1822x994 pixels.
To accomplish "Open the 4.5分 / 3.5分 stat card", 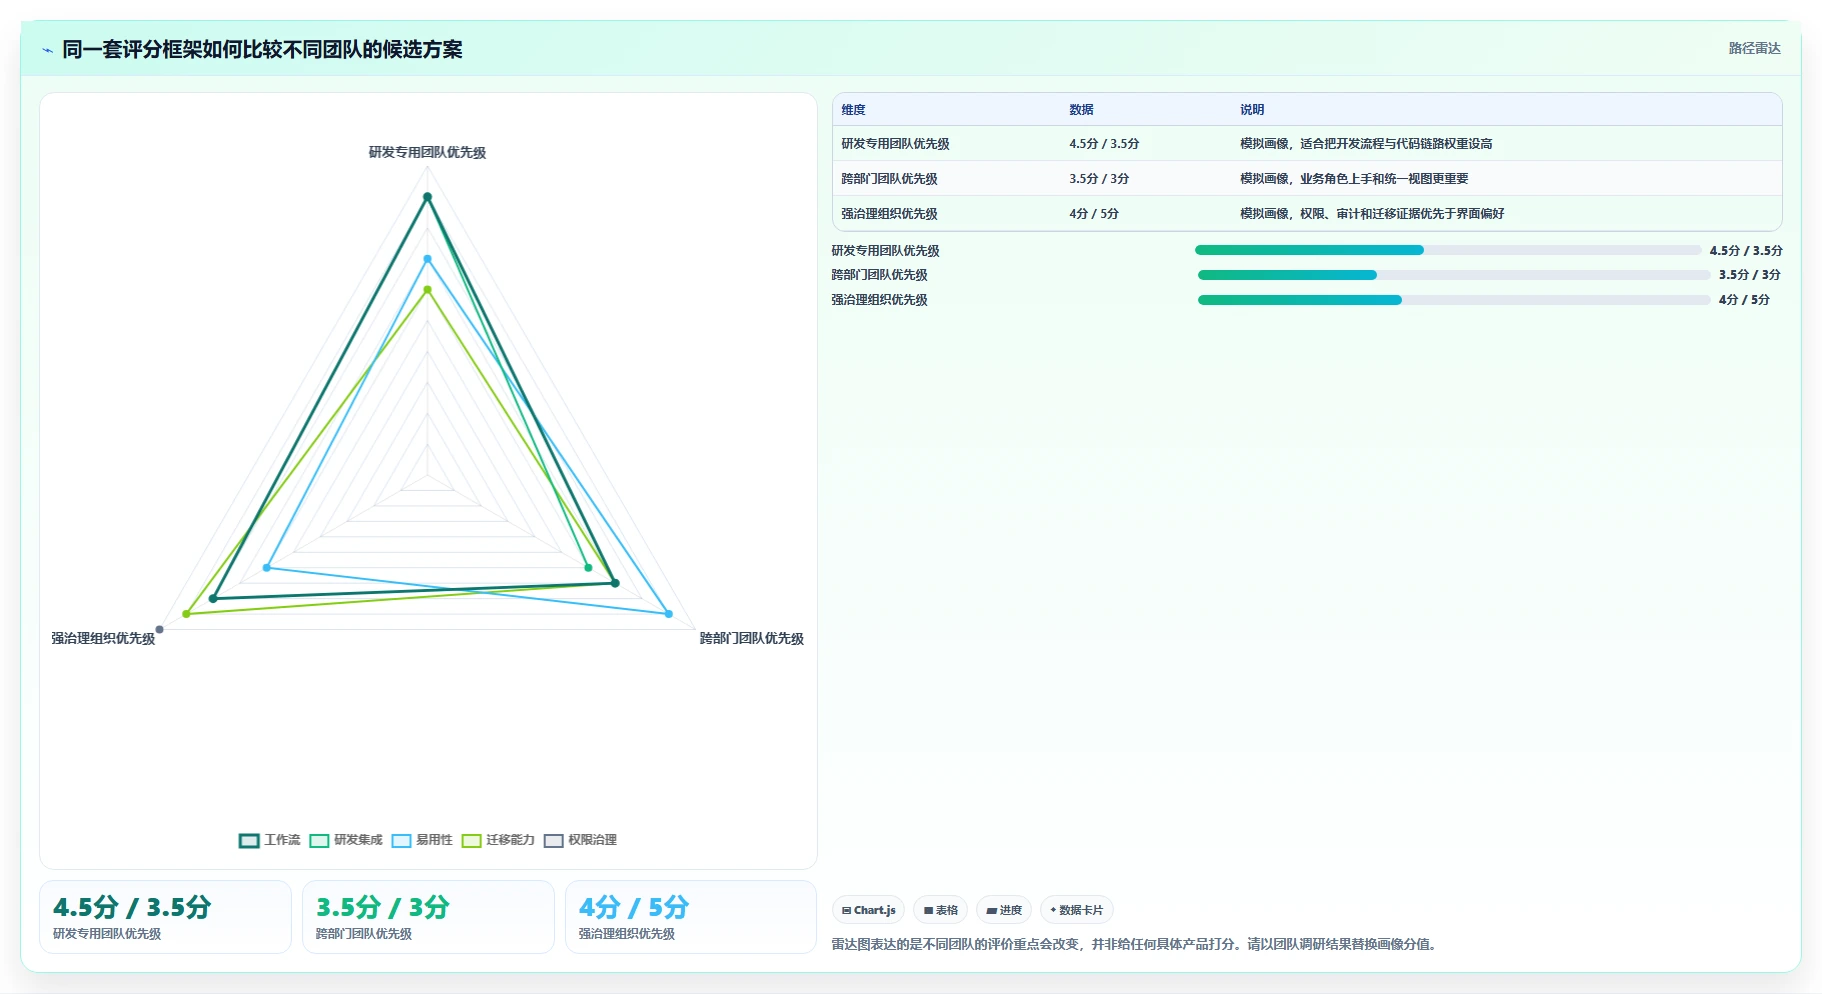I will point(165,917).
